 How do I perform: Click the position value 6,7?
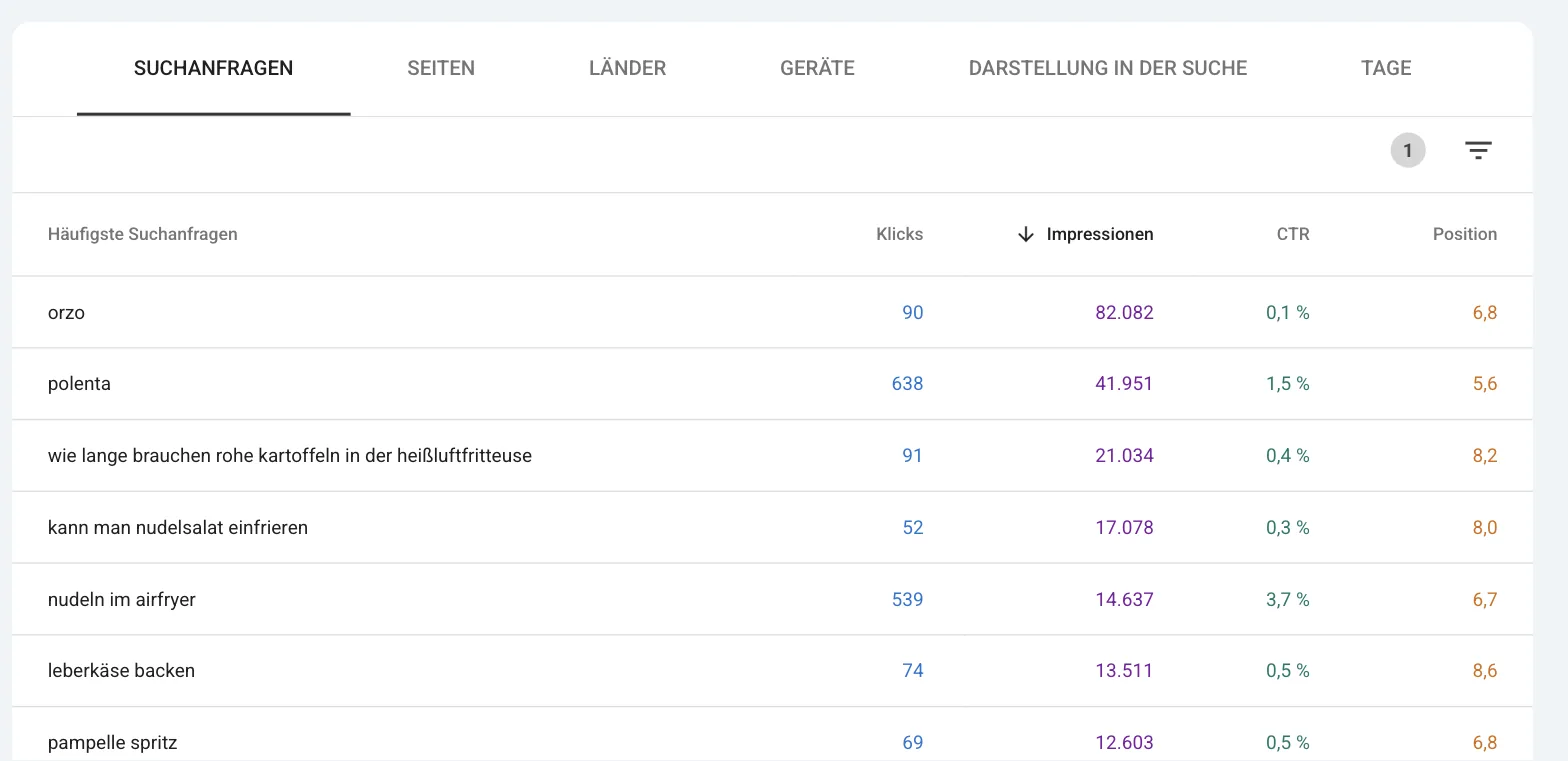point(1485,599)
